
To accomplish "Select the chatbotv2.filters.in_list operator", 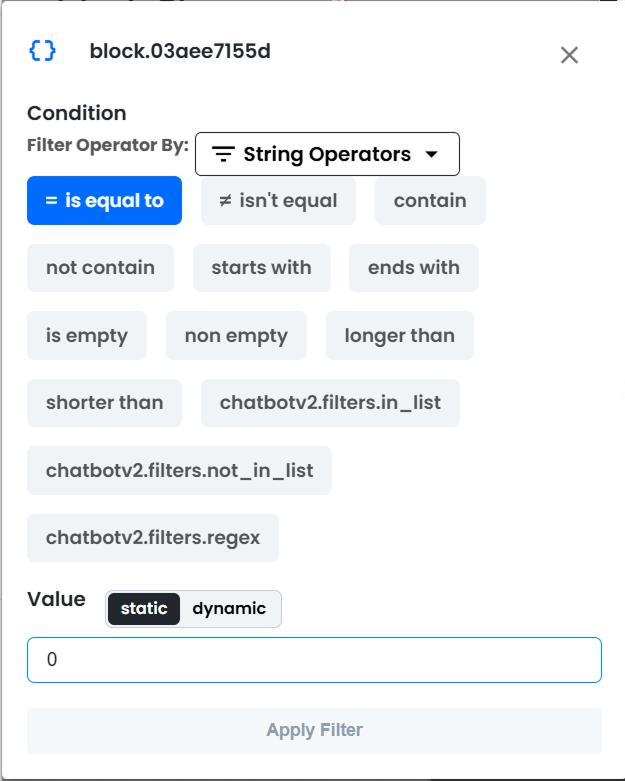I will click(x=330, y=402).
